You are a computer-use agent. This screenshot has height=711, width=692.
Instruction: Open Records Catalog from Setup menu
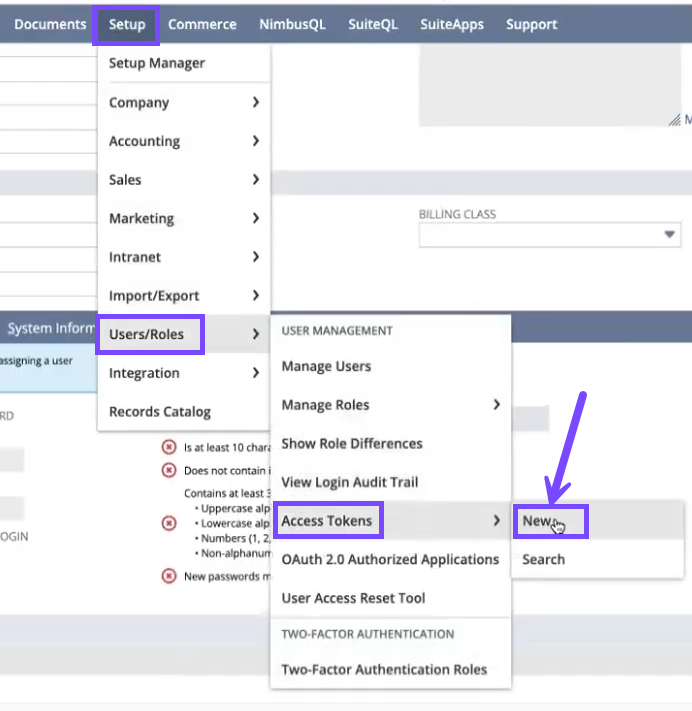pos(160,411)
